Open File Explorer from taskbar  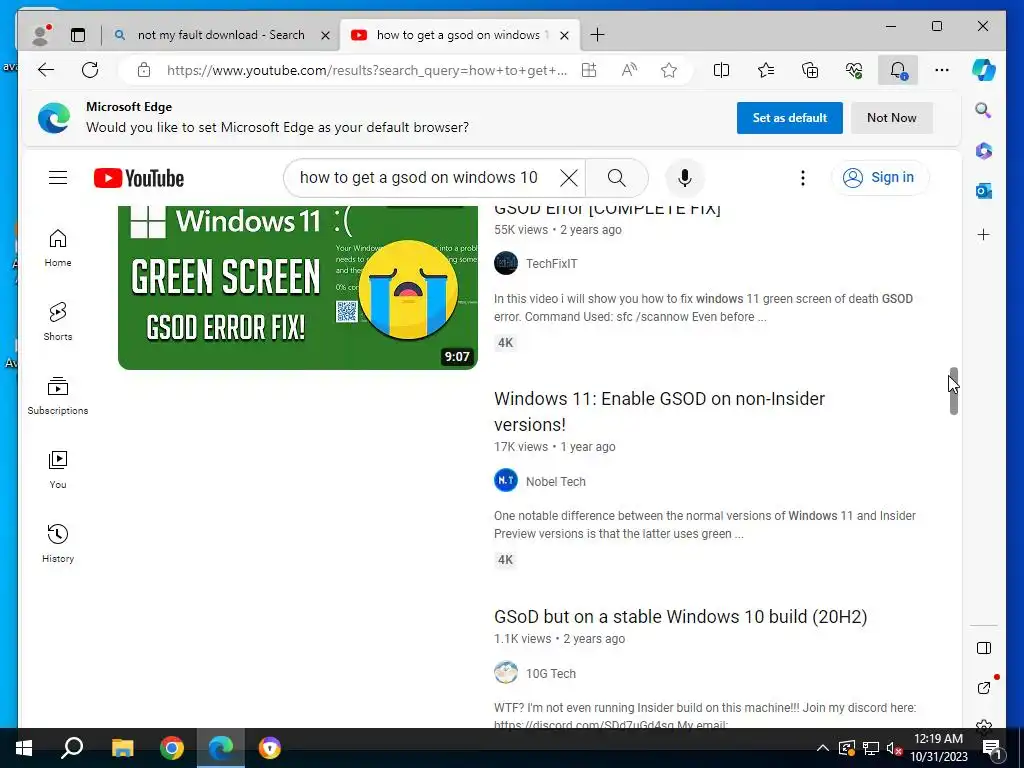tap(122, 748)
